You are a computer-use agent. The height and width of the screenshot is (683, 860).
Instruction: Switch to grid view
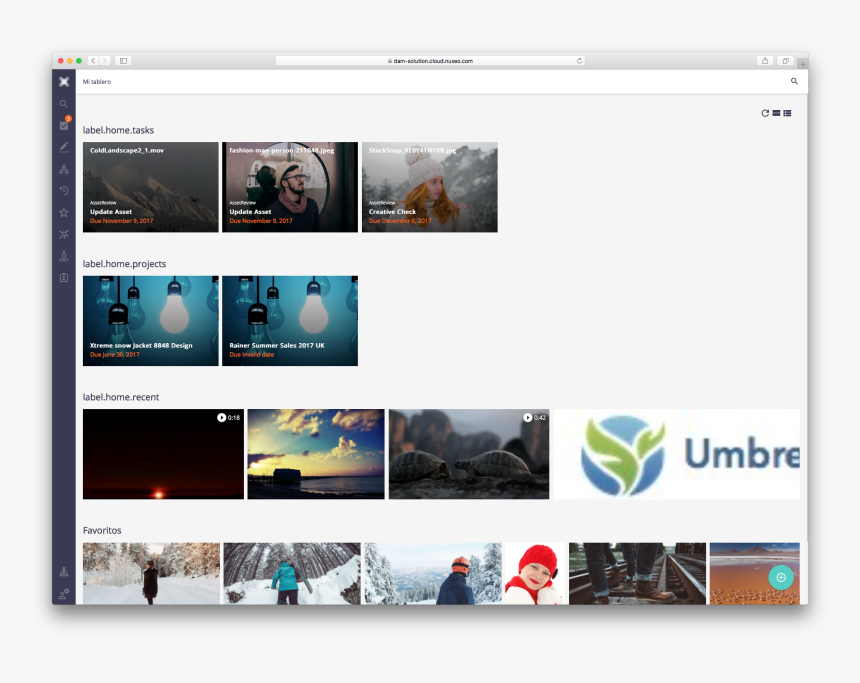coord(776,113)
